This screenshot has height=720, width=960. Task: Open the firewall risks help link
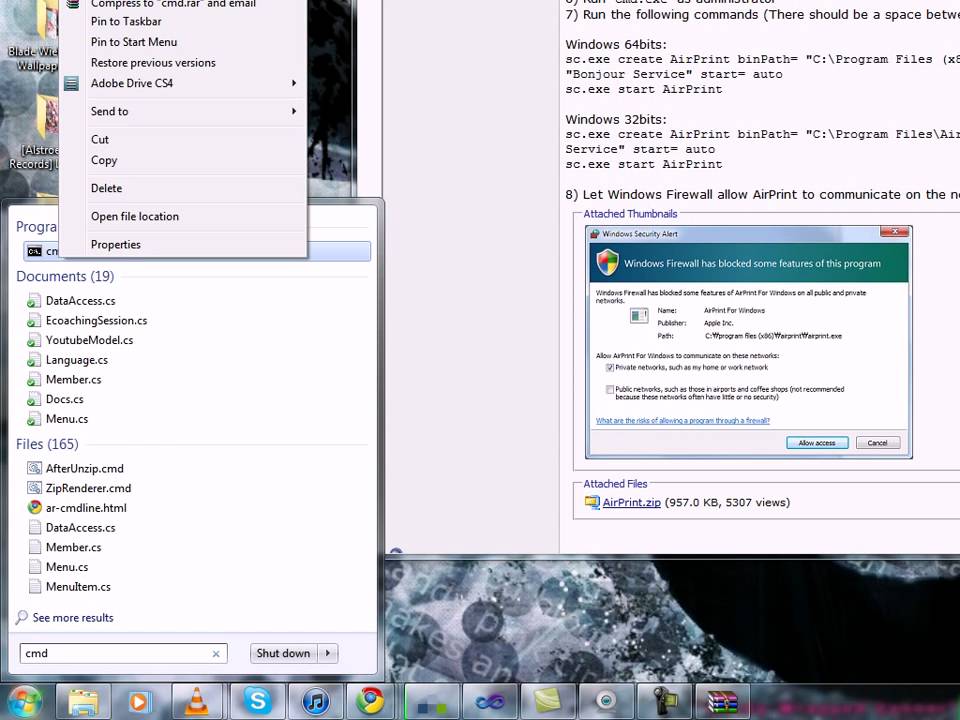[683, 421]
